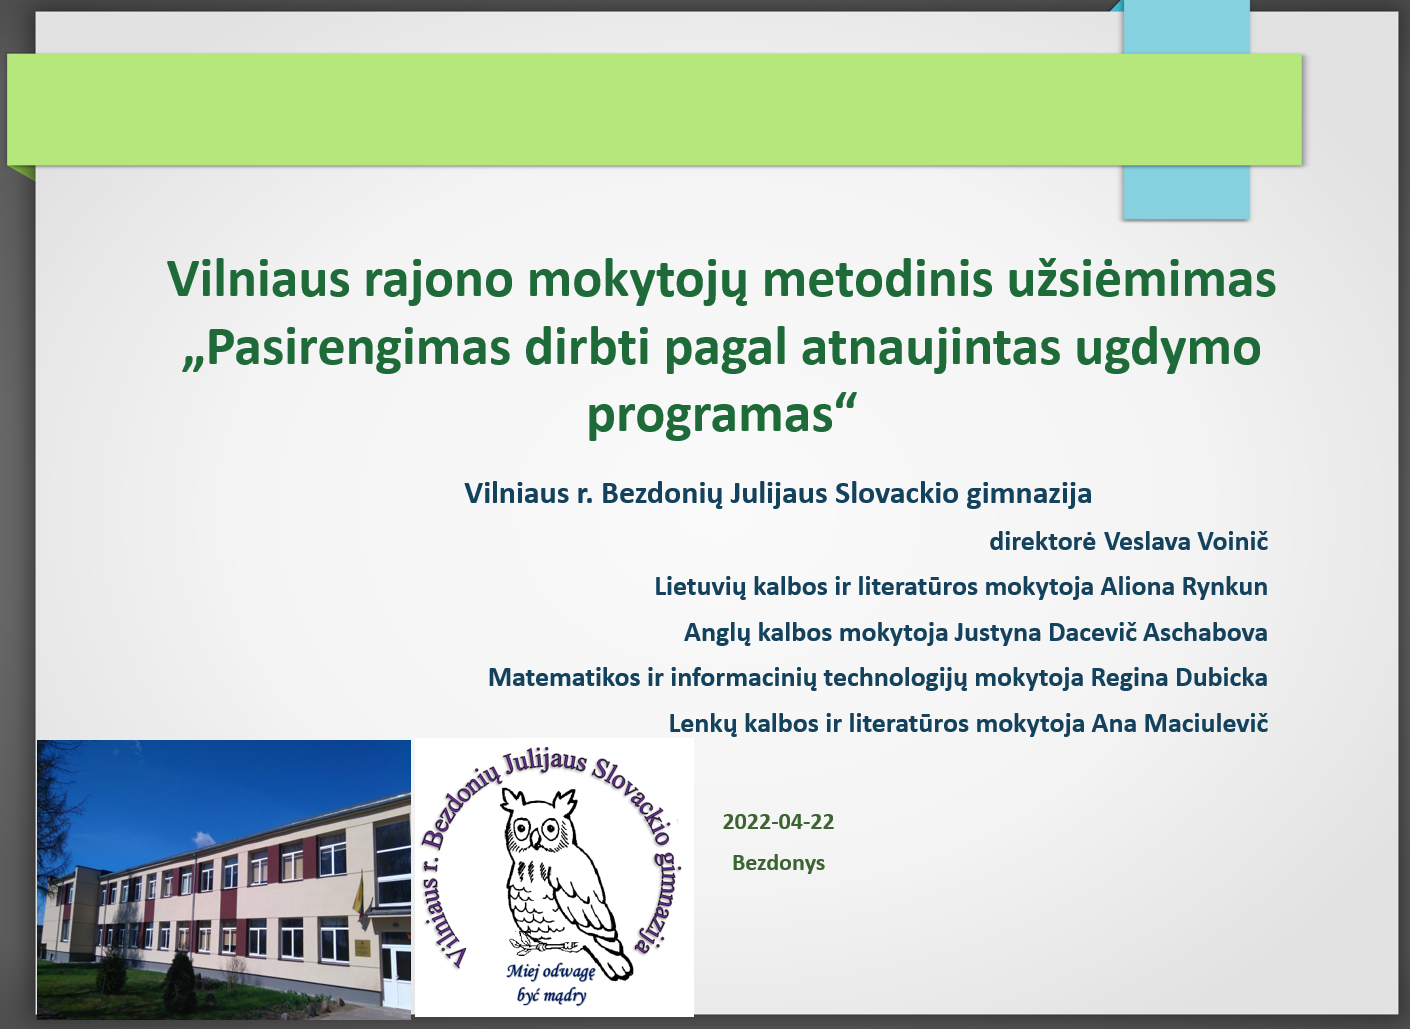The width and height of the screenshot is (1410, 1029).
Task: Select the text "Vilniaus r. Bezdonių Julijaus Slovackio gimnazija"
Action: (778, 494)
